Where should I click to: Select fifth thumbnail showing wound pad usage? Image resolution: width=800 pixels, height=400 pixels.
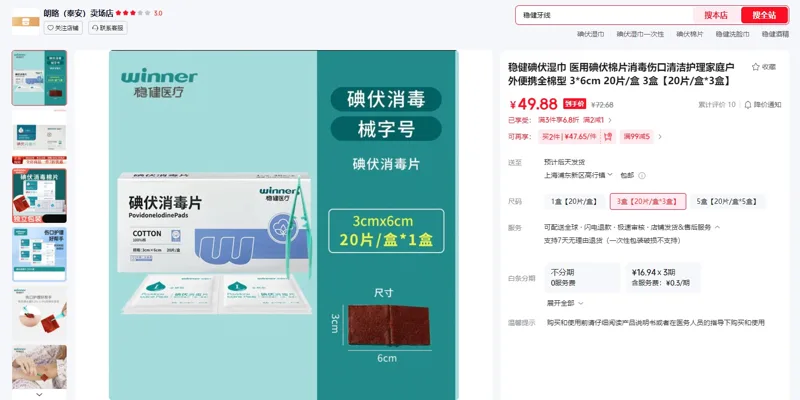coord(39,313)
